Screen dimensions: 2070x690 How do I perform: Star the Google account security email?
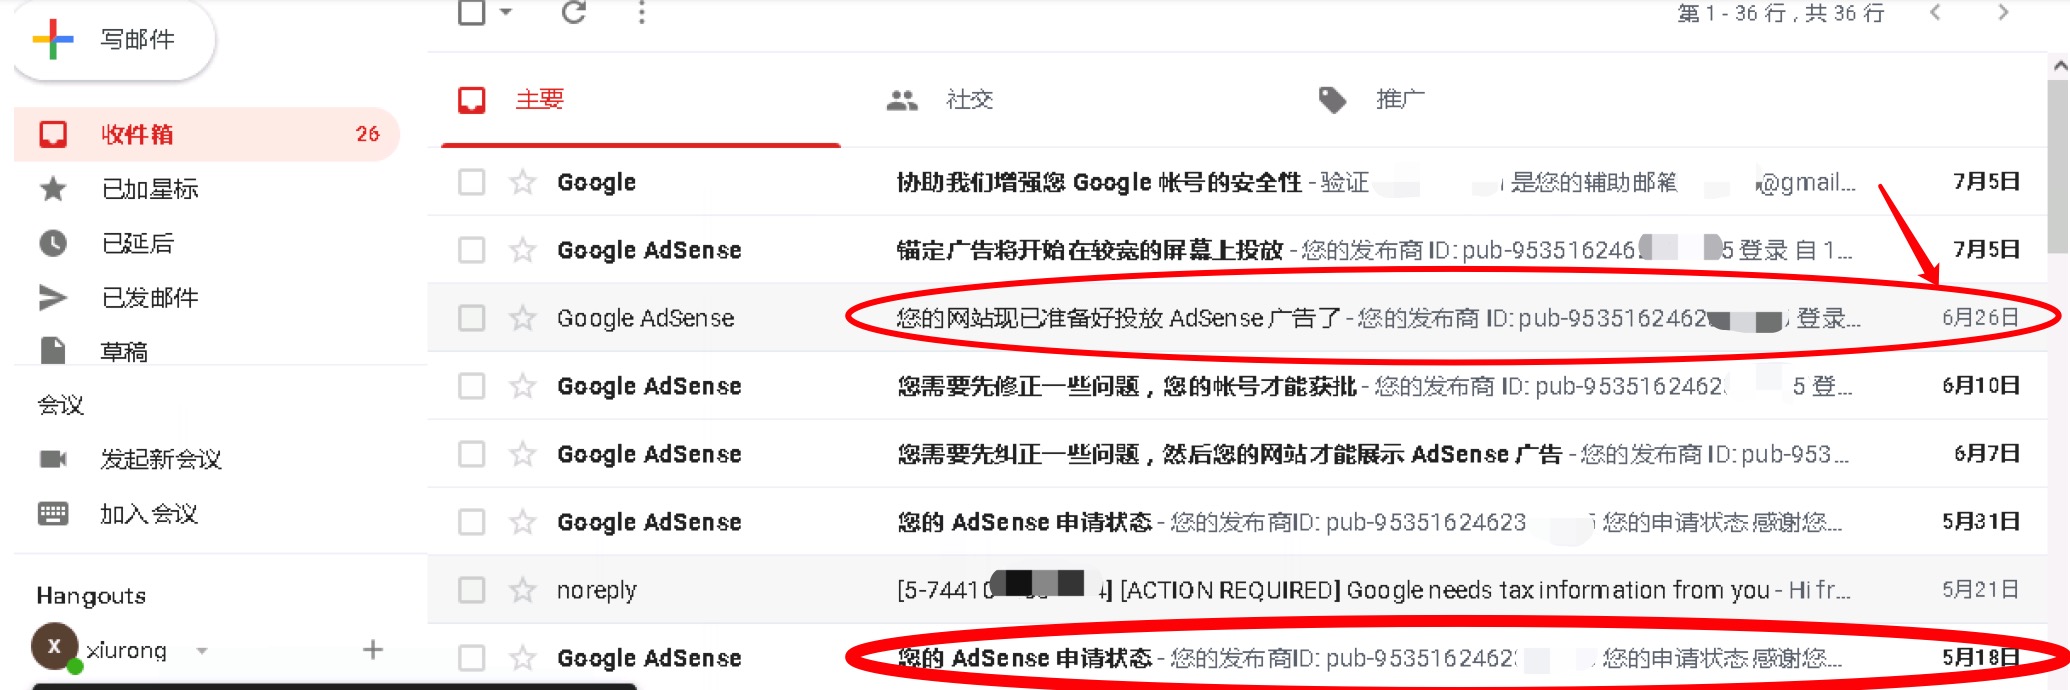tap(522, 182)
